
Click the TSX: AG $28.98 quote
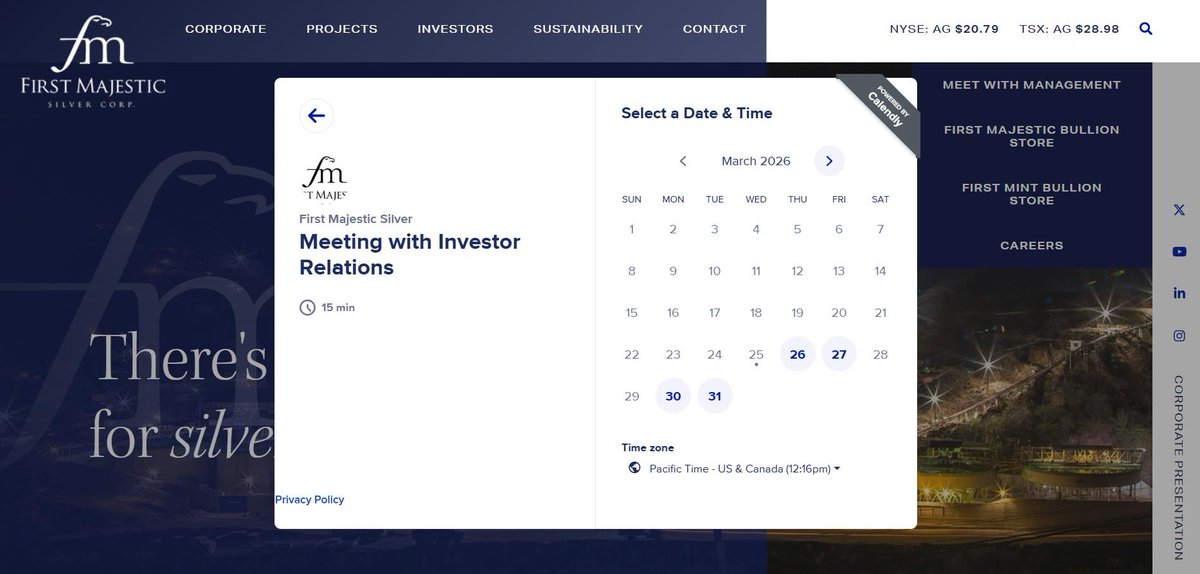(x=1069, y=29)
